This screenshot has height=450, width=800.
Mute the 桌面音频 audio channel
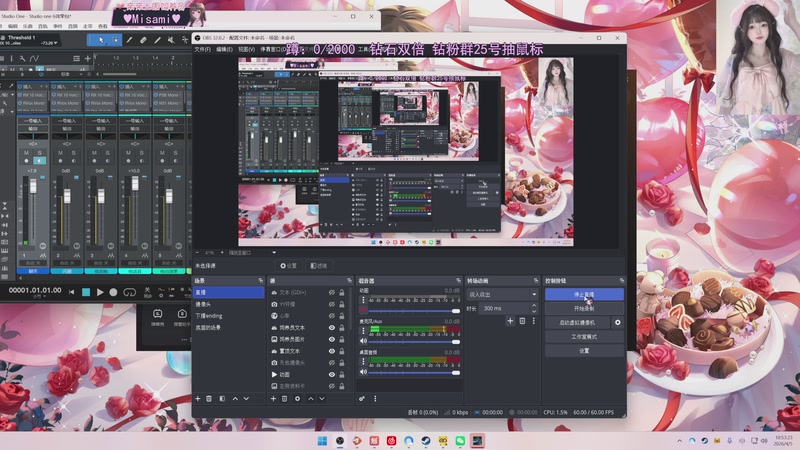(x=363, y=372)
